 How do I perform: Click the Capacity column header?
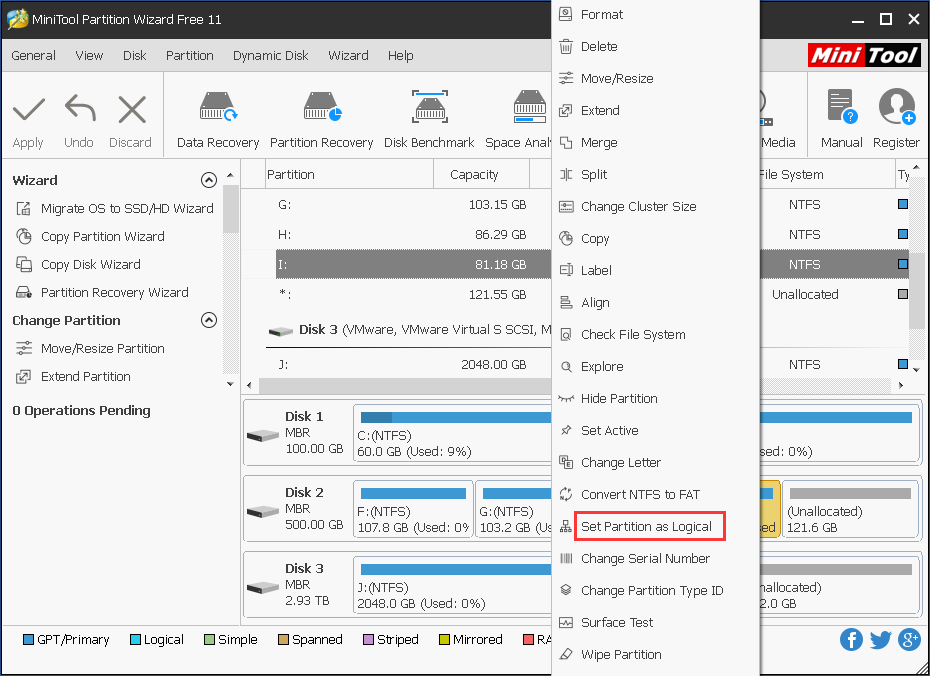474,174
